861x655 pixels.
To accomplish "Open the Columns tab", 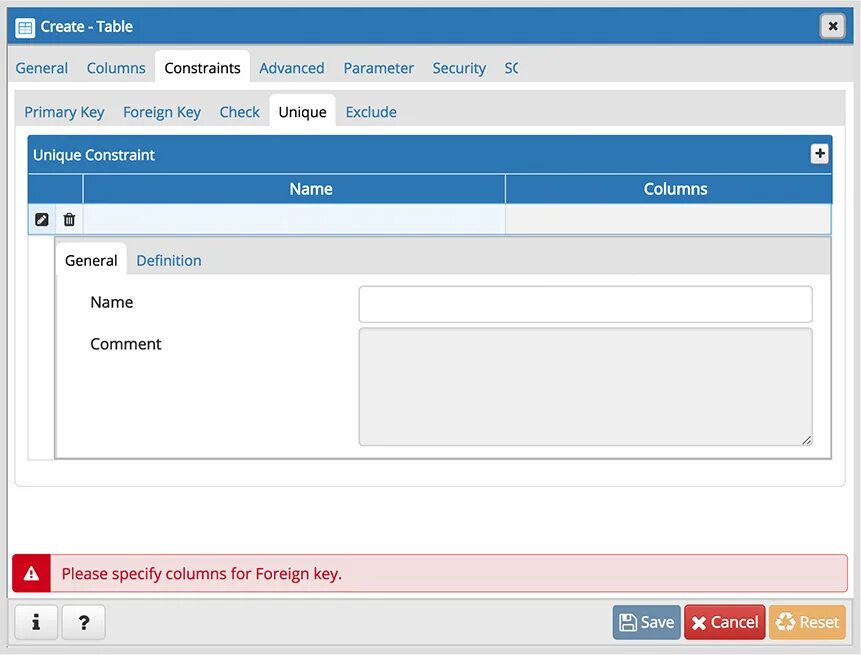I will (x=116, y=68).
